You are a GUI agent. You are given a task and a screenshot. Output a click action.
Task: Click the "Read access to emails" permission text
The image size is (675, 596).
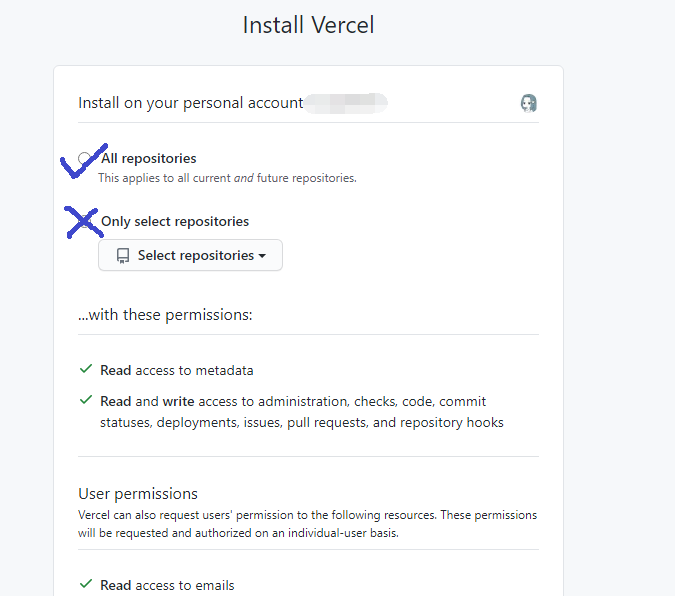point(167,585)
